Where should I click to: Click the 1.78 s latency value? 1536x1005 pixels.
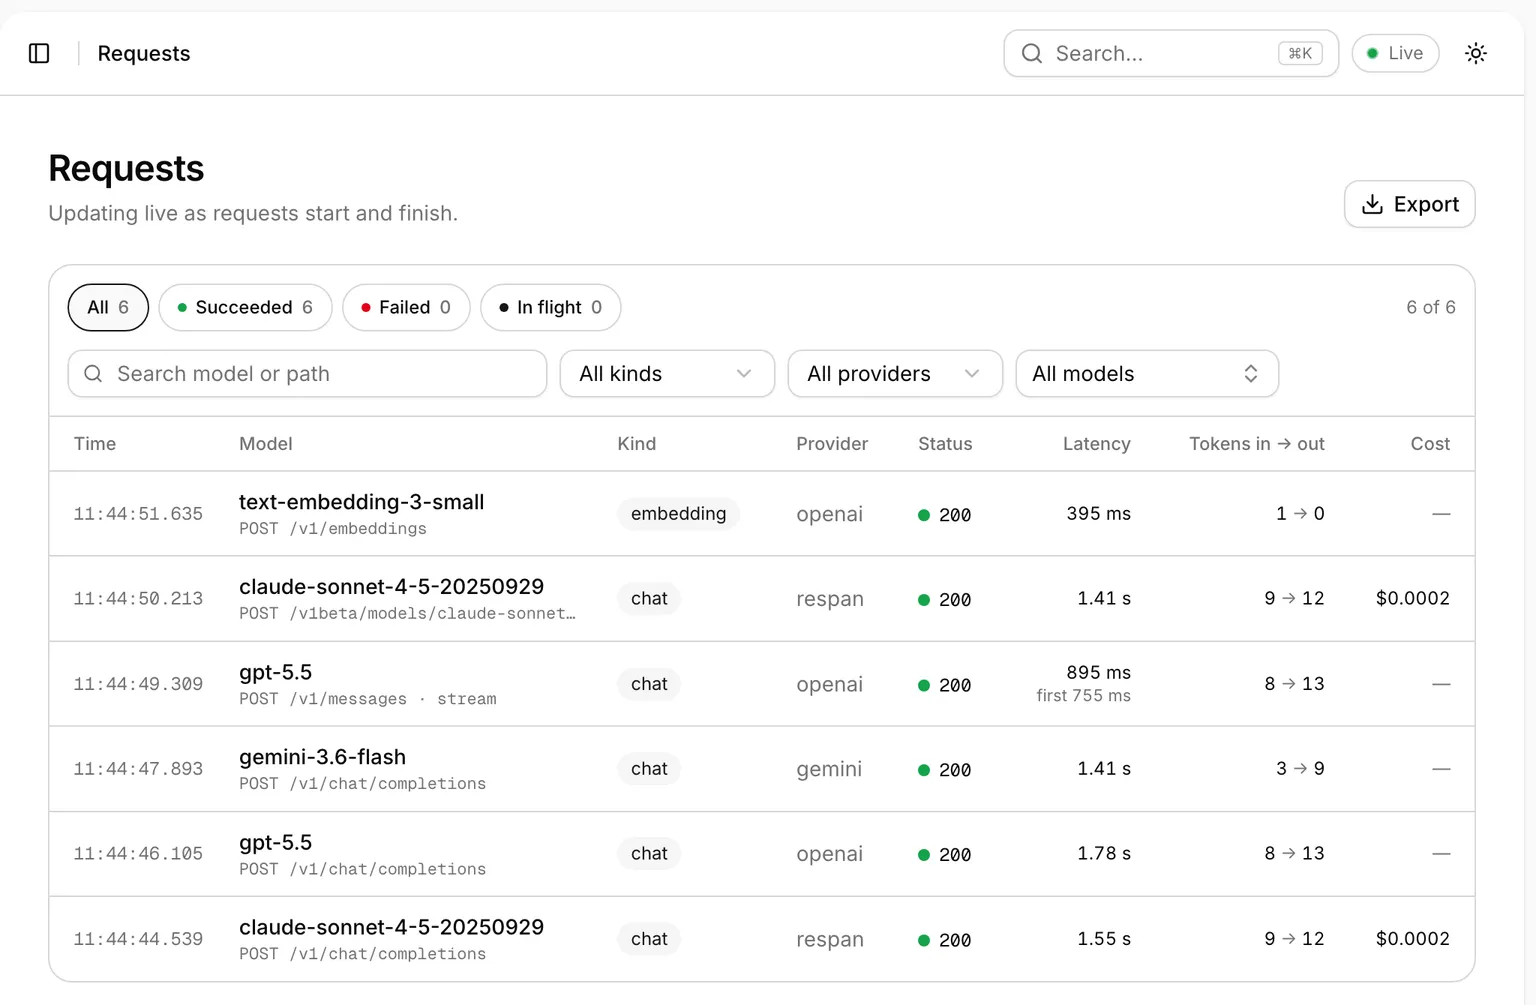1104,854
